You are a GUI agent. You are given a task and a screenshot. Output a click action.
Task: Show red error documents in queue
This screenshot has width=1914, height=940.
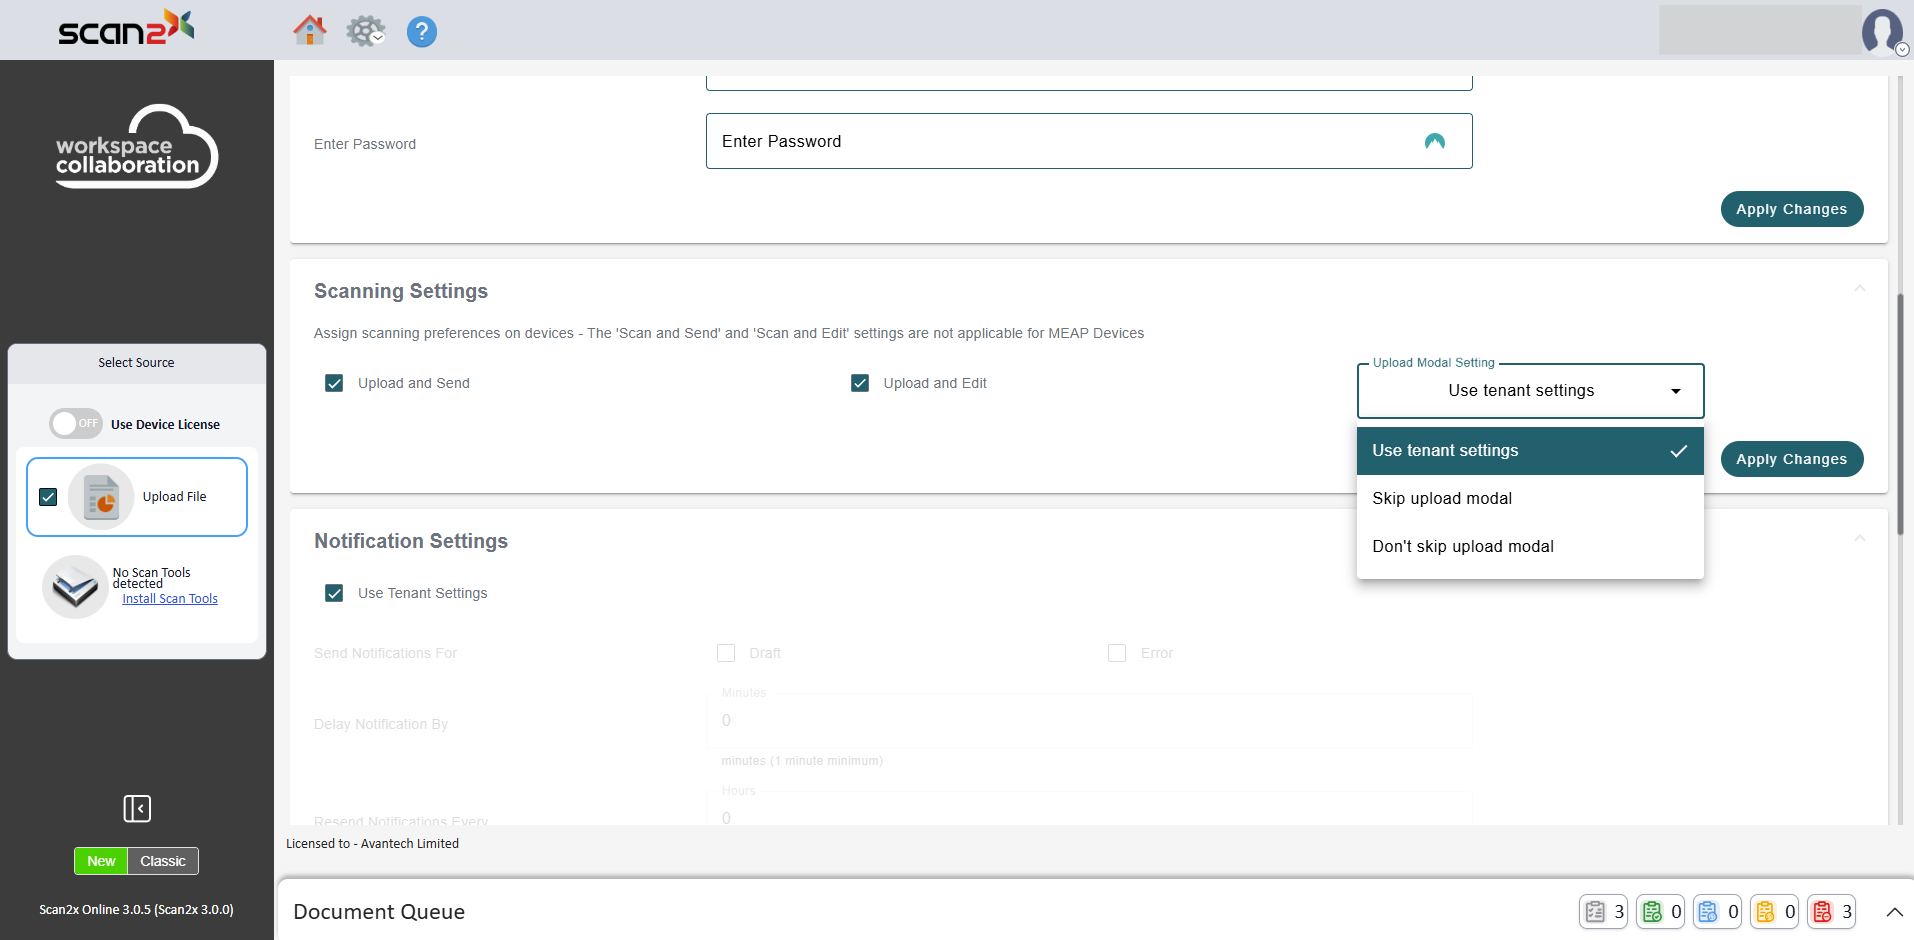[x=1831, y=911]
